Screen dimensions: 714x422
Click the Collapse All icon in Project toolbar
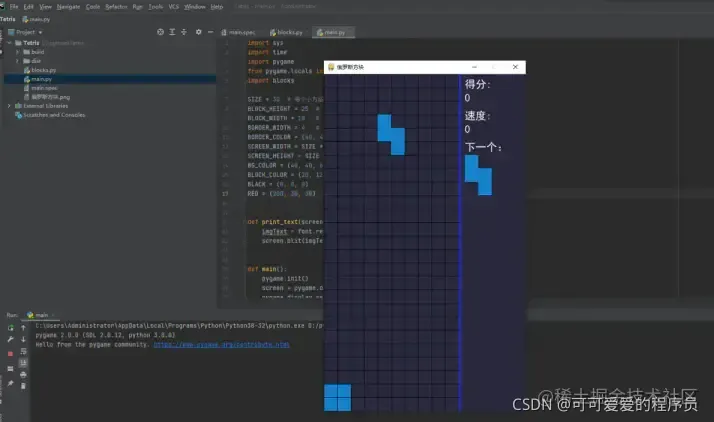pos(184,32)
